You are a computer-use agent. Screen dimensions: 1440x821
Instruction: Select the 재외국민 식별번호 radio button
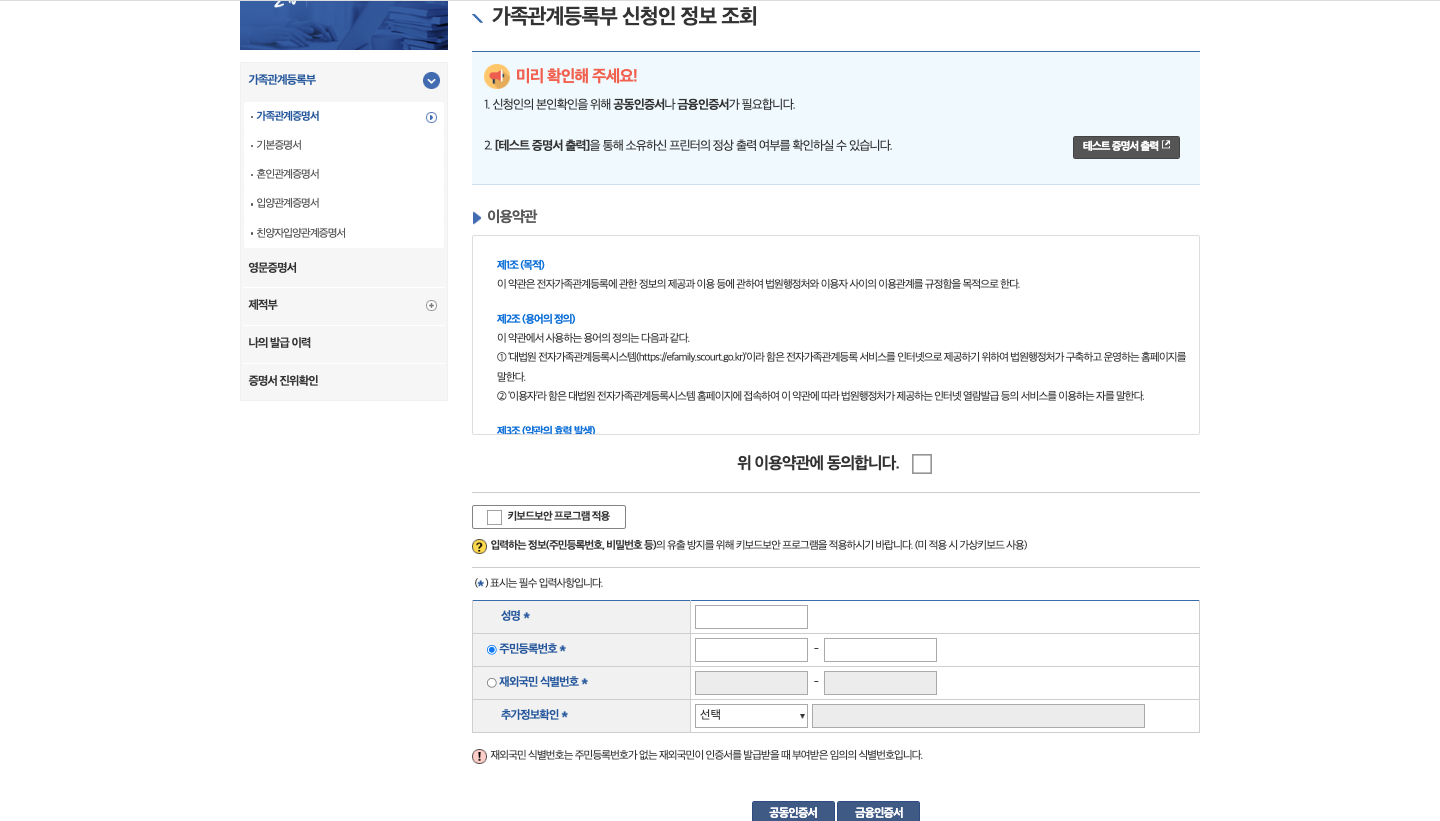(492, 683)
